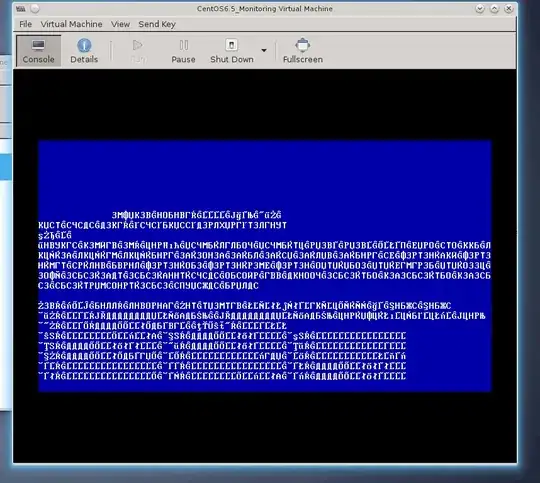Viewport: 540px width, 483px height.
Task: Expand the Shut Down options arrow
Action: [x=264, y=51]
